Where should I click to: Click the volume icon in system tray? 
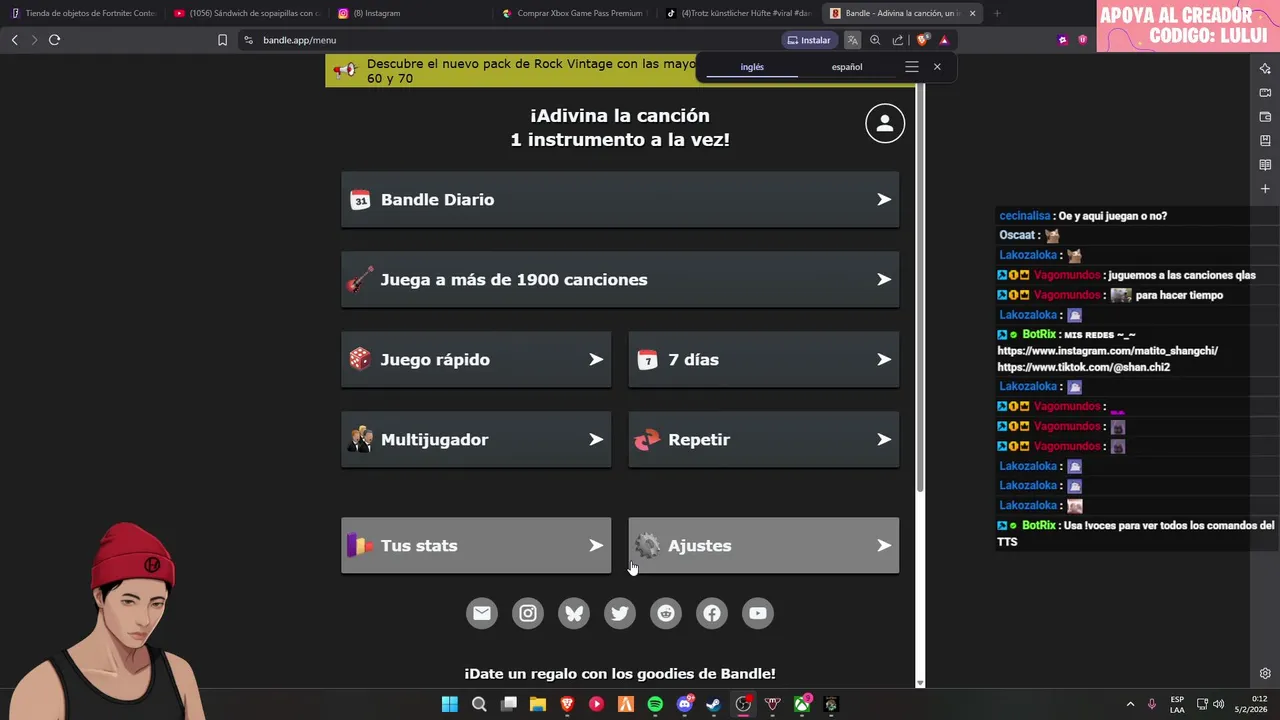(1218, 704)
